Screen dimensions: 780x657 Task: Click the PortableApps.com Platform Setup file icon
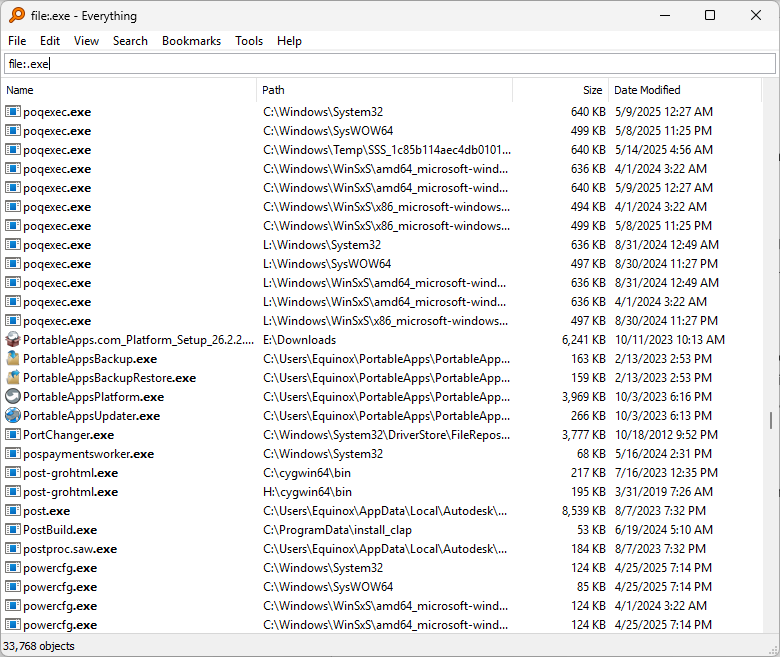pos(13,340)
